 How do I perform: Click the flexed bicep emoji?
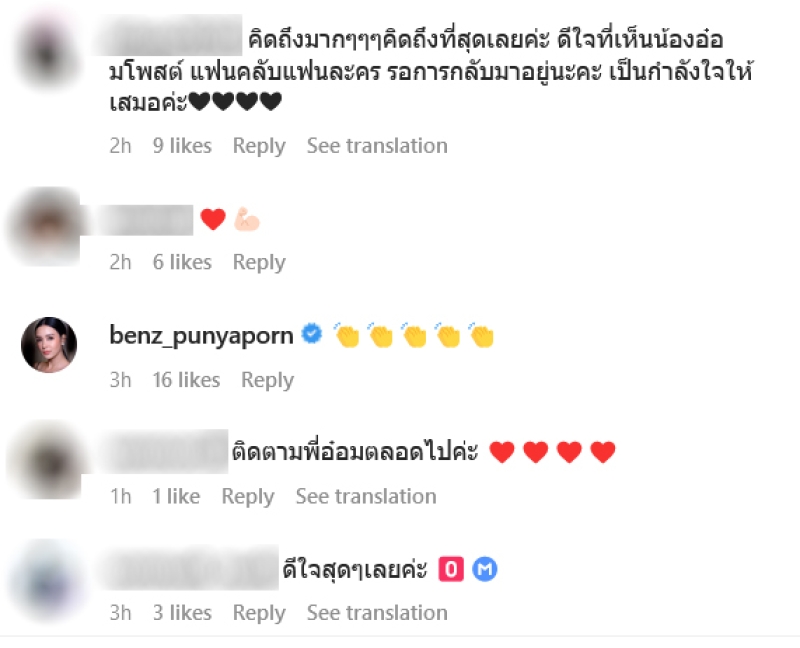[x=247, y=219]
